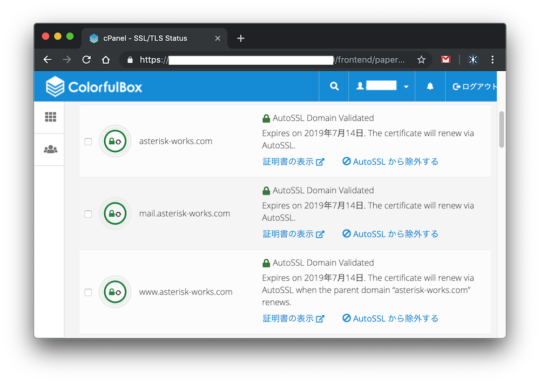The height and width of the screenshot is (383, 540).
Task: Select the mail.asterisk-works.com checkbox
Action: [88, 214]
